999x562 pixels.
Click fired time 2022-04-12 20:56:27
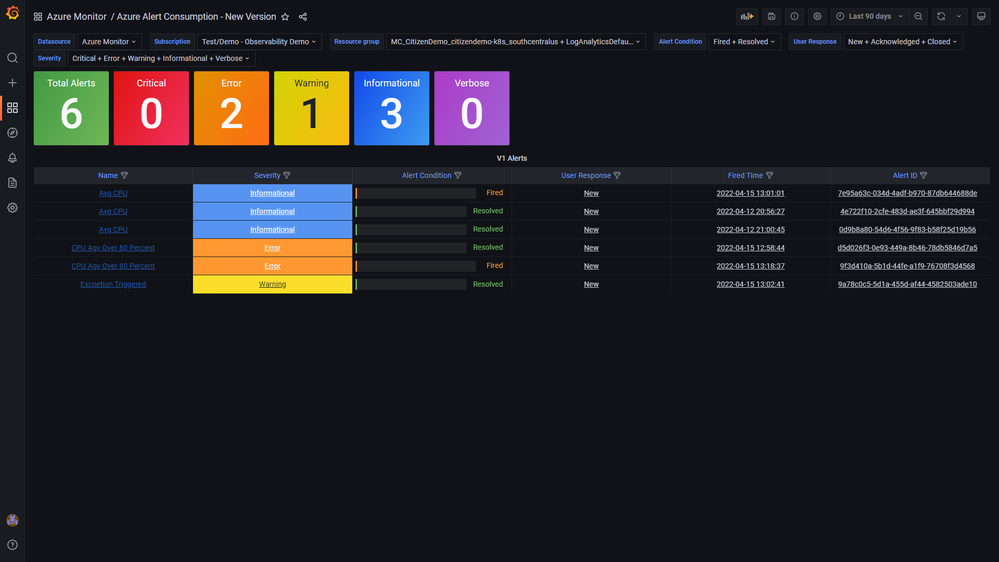pos(750,212)
